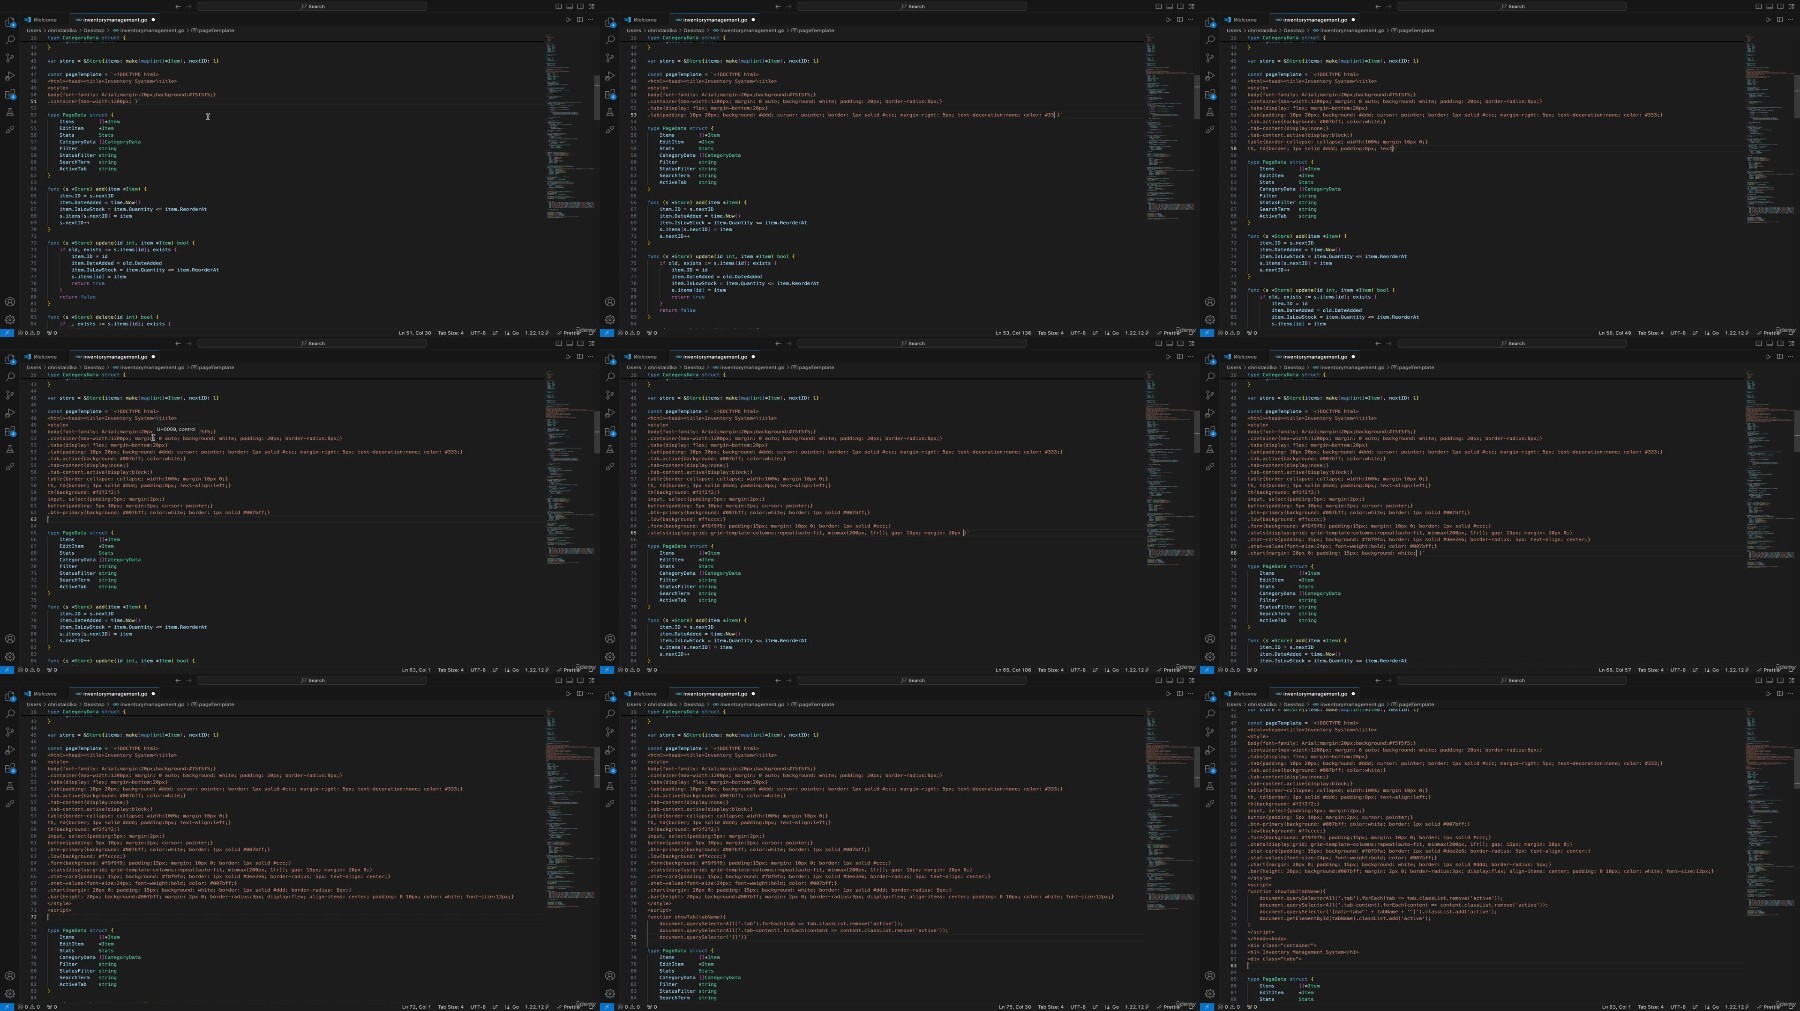Viewport: 1800px width, 1011px height.
Task: Open Accounts icon in the Ln 55, Col 49 window
Action: coord(1210,301)
